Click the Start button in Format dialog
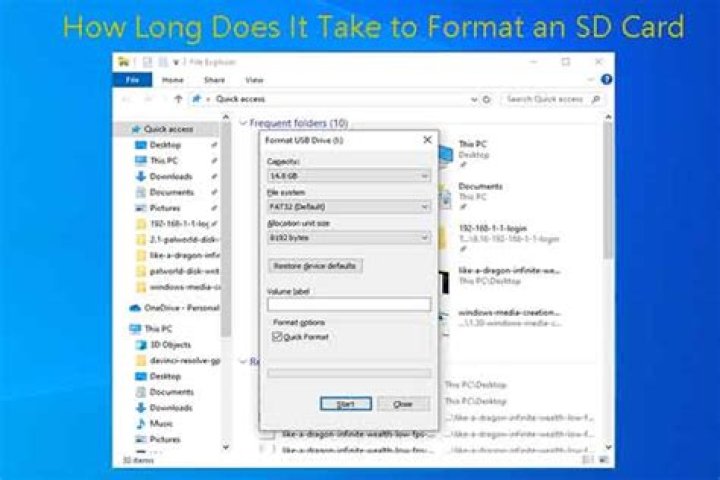 pyautogui.click(x=346, y=403)
